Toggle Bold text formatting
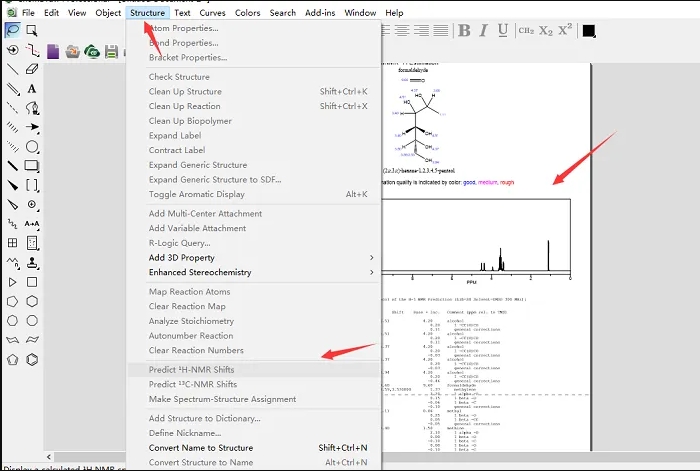The width and height of the screenshot is (700, 471). pos(465,31)
